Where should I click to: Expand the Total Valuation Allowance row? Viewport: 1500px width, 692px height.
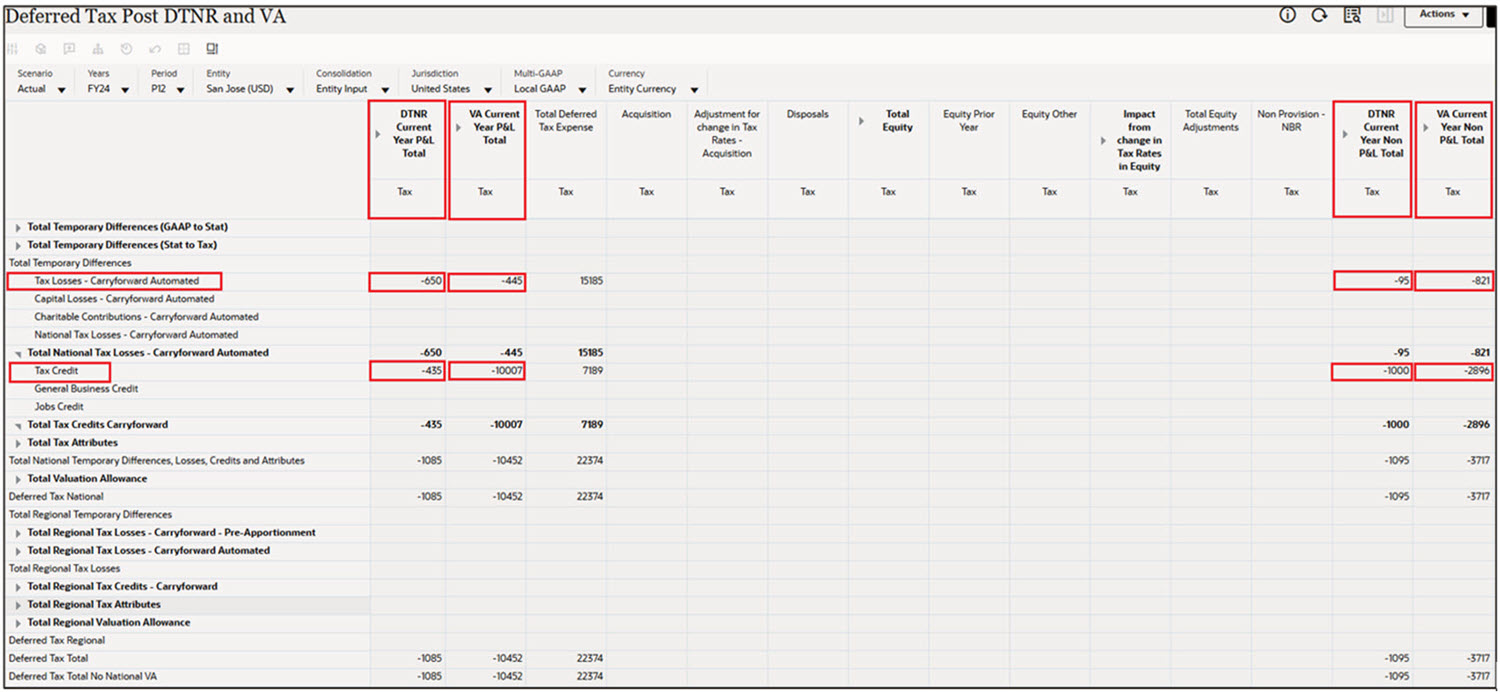click(x=17, y=478)
